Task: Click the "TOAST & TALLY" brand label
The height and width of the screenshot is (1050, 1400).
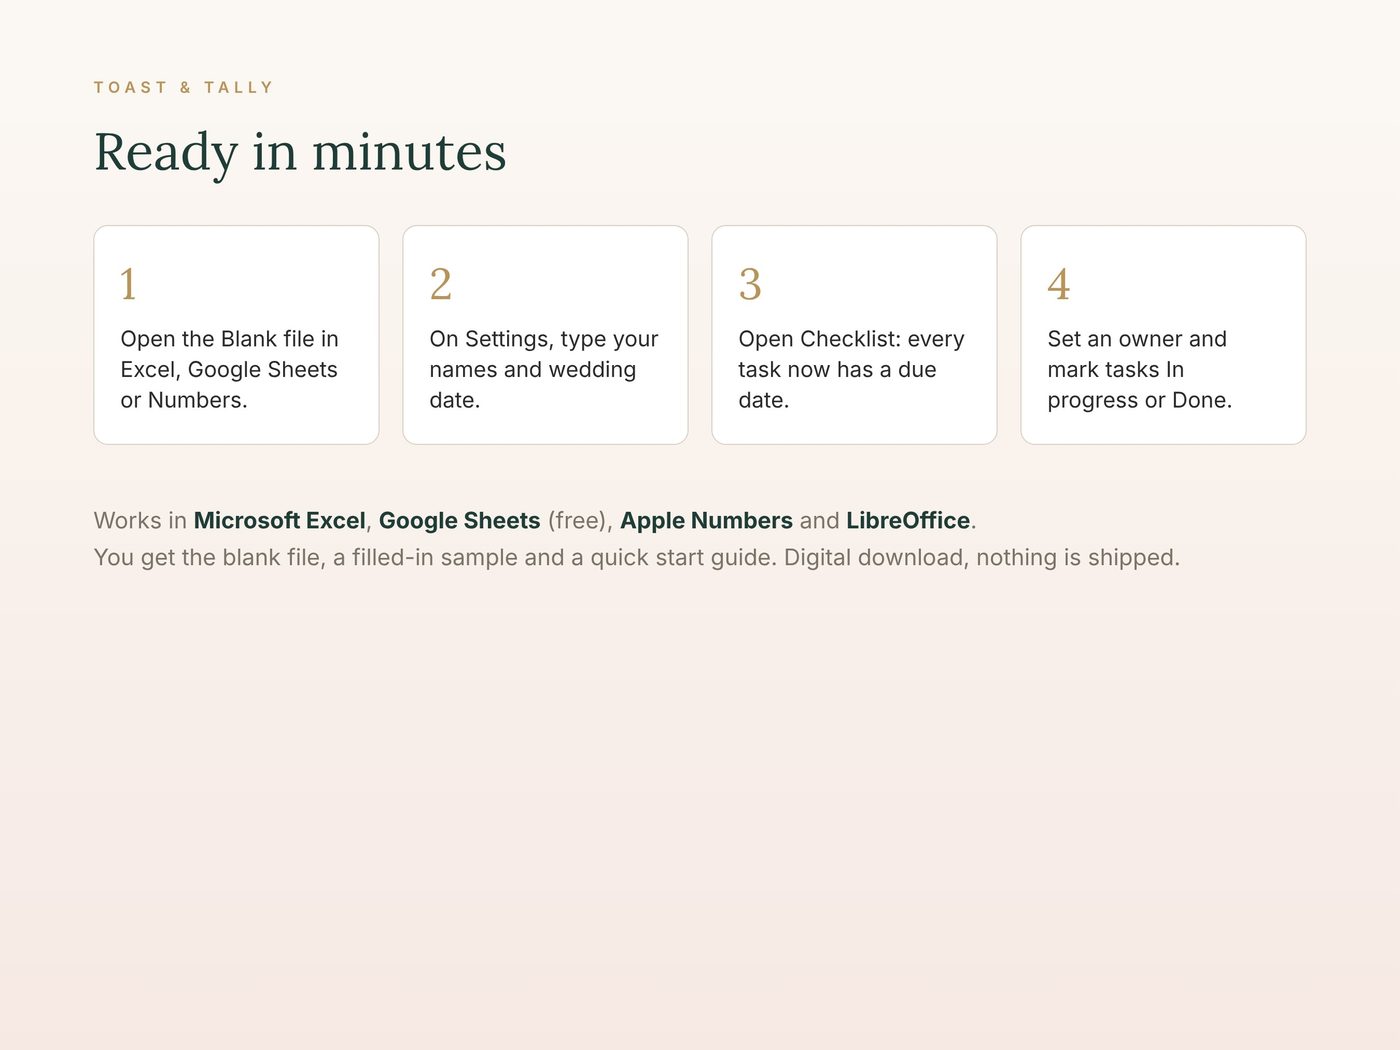Action: click(x=183, y=88)
